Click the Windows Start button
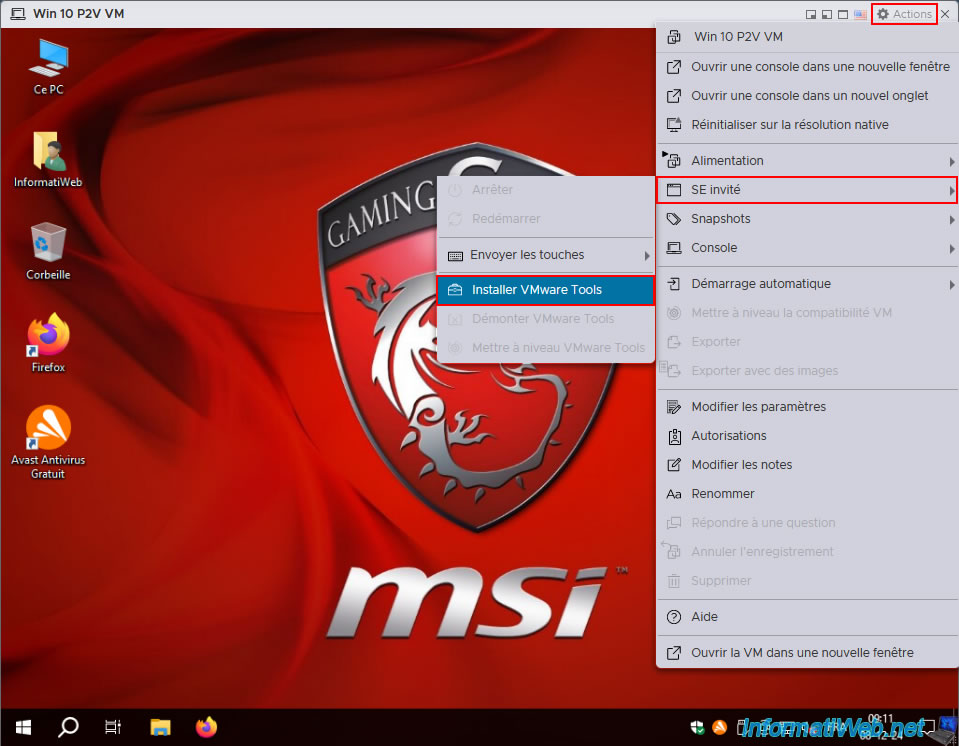Image resolution: width=959 pixels, height=746 pixels. click(23, 726)
